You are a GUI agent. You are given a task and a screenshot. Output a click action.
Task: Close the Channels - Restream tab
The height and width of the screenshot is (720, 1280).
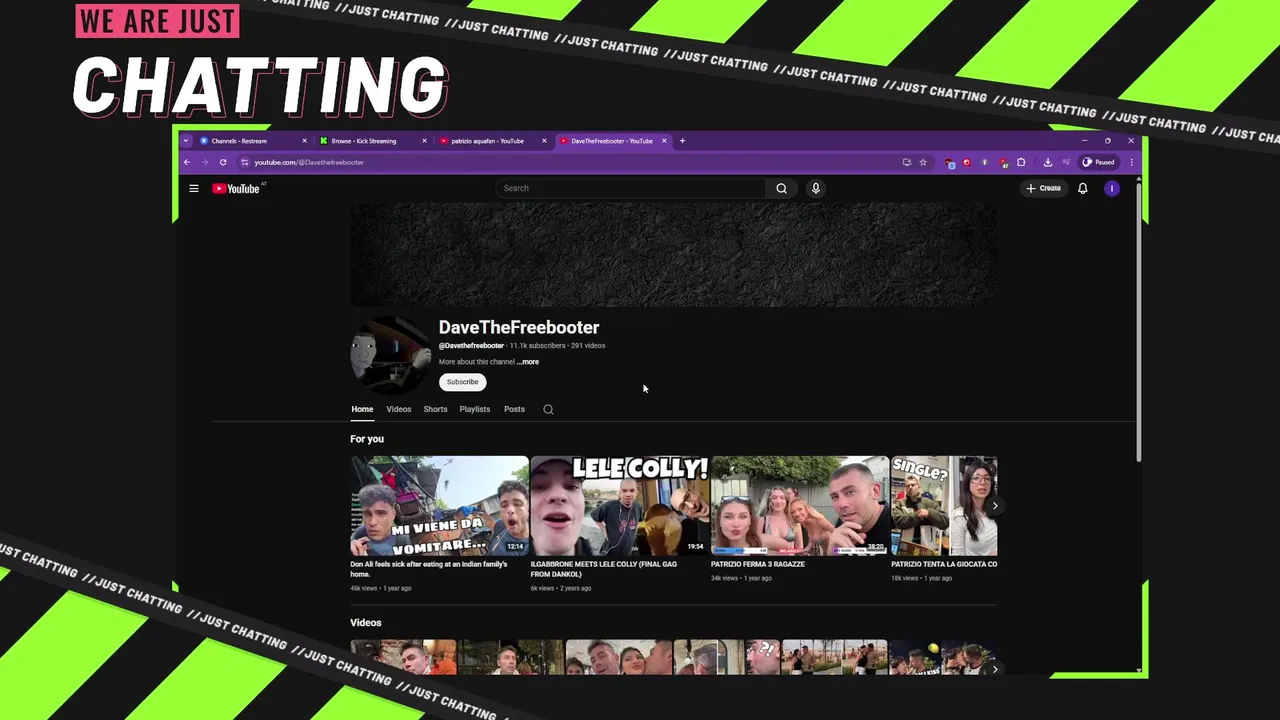pyautogui.click(x=304, y=141)
